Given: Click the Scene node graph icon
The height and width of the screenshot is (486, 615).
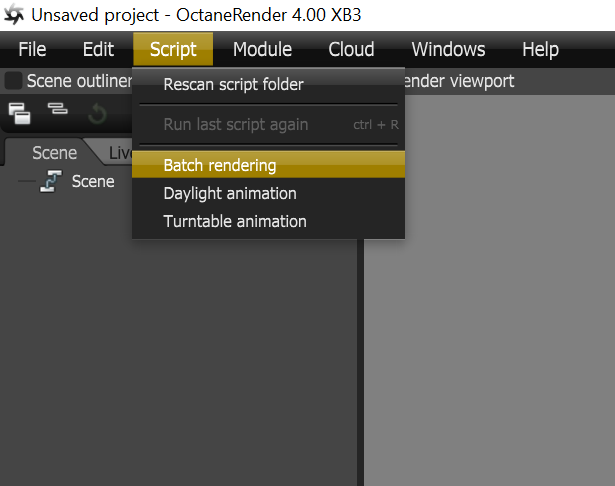Looking at the screenshot, I should (51, 181).
